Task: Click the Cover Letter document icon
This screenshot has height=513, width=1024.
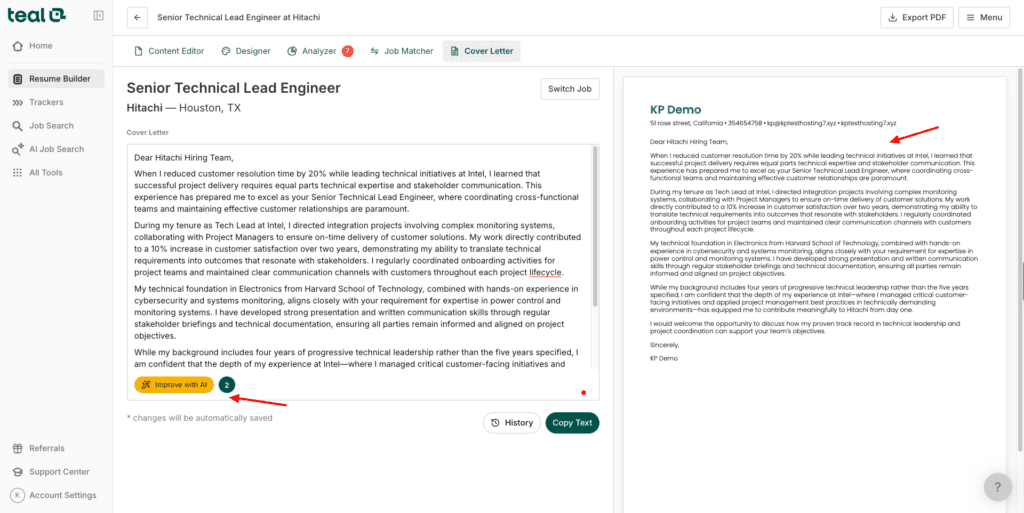Action: [x=455, y=51]
